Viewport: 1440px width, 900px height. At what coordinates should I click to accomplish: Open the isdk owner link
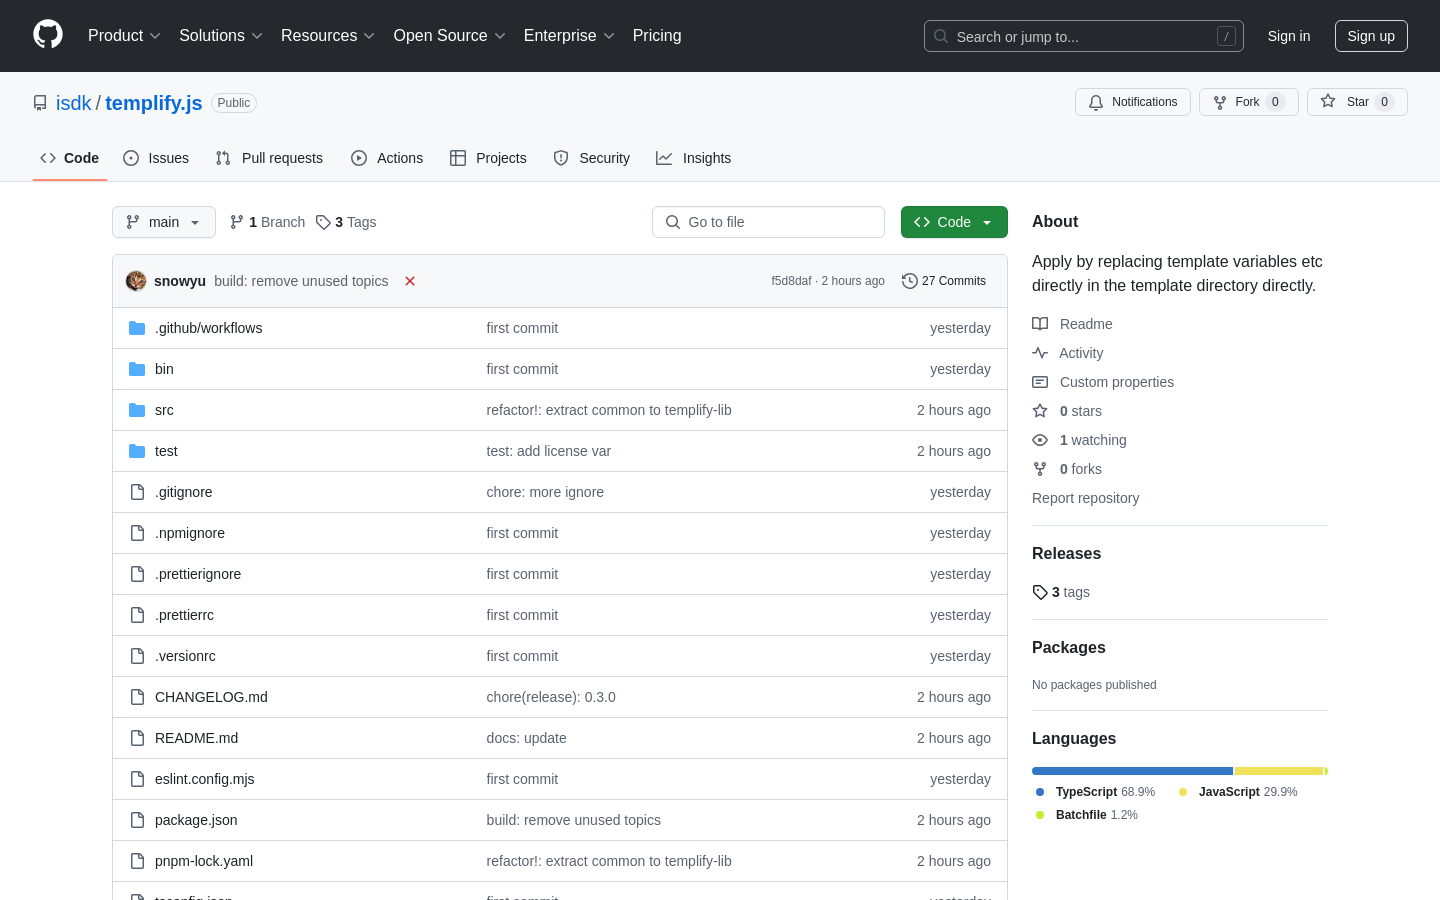(x=73, y=103)
